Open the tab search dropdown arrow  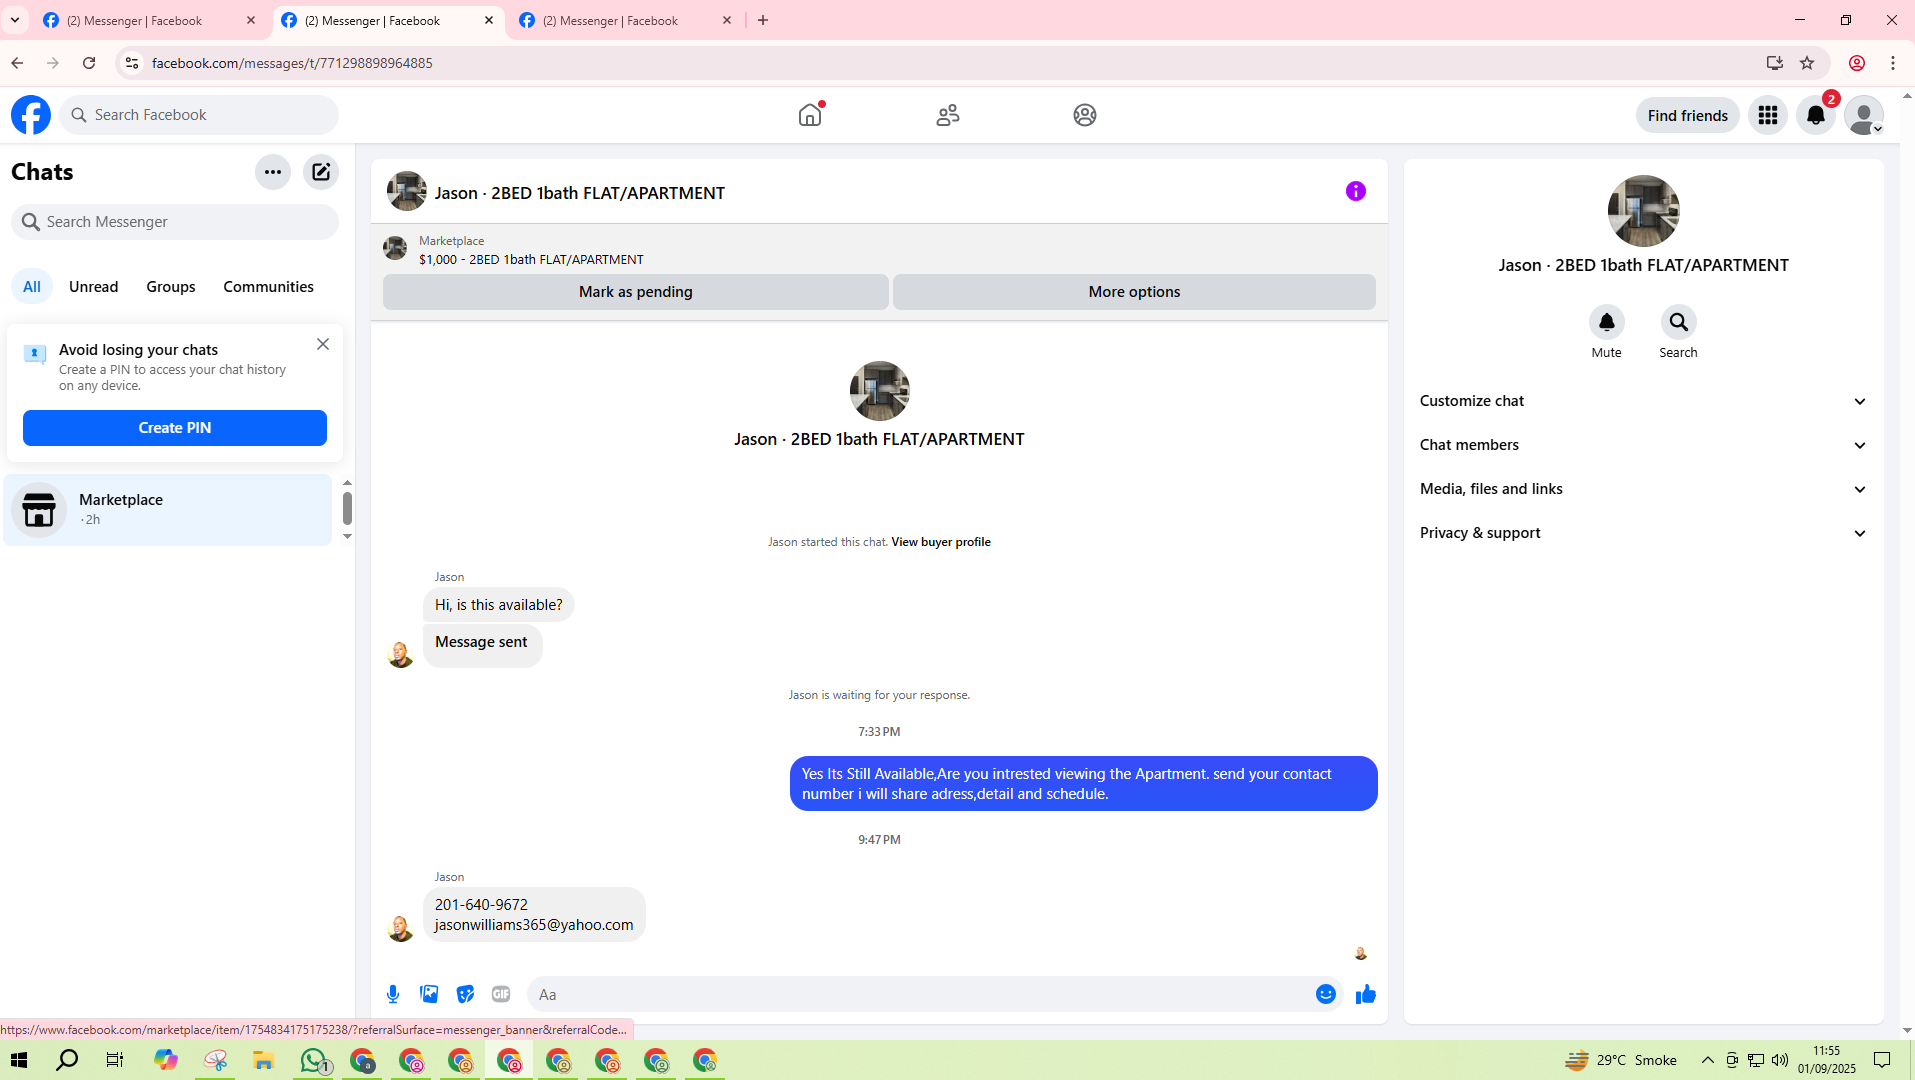click(x=15, y=20)
